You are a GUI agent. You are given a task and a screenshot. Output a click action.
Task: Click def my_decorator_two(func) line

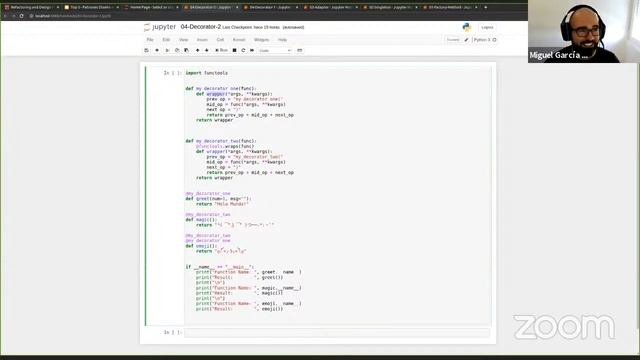pos(221,141)
